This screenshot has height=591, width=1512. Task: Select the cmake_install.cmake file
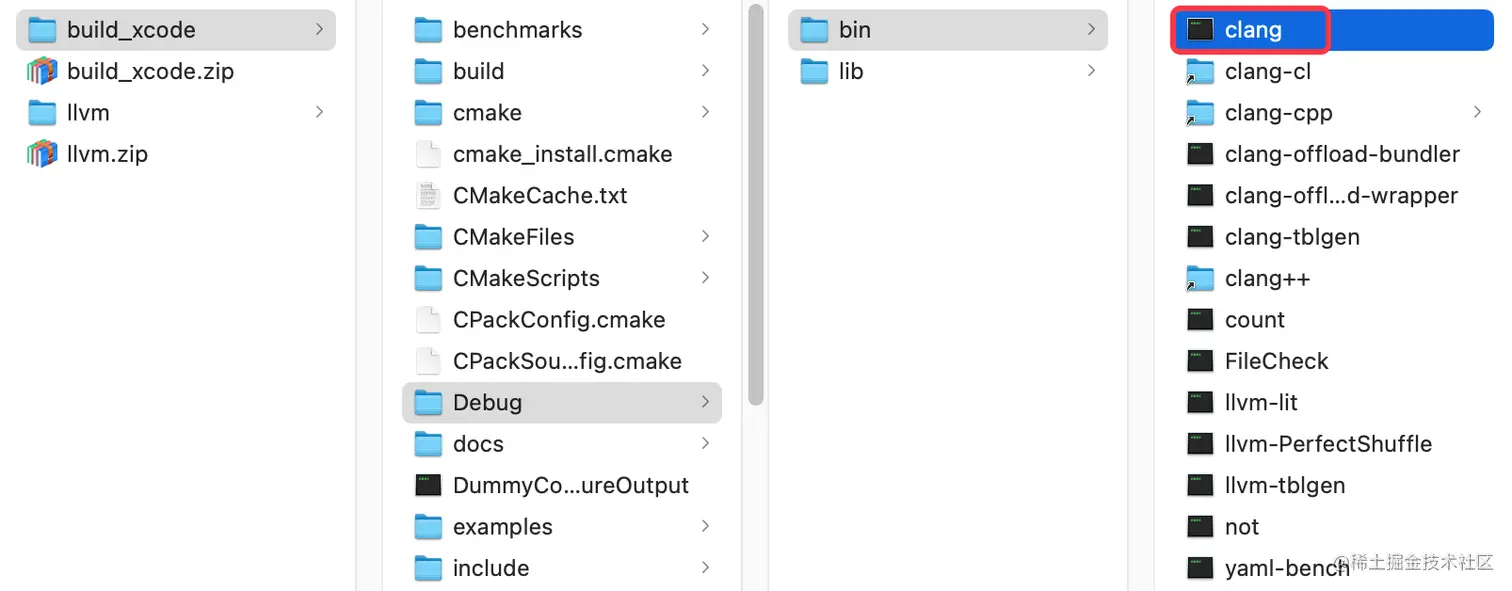tap(562, 154)
